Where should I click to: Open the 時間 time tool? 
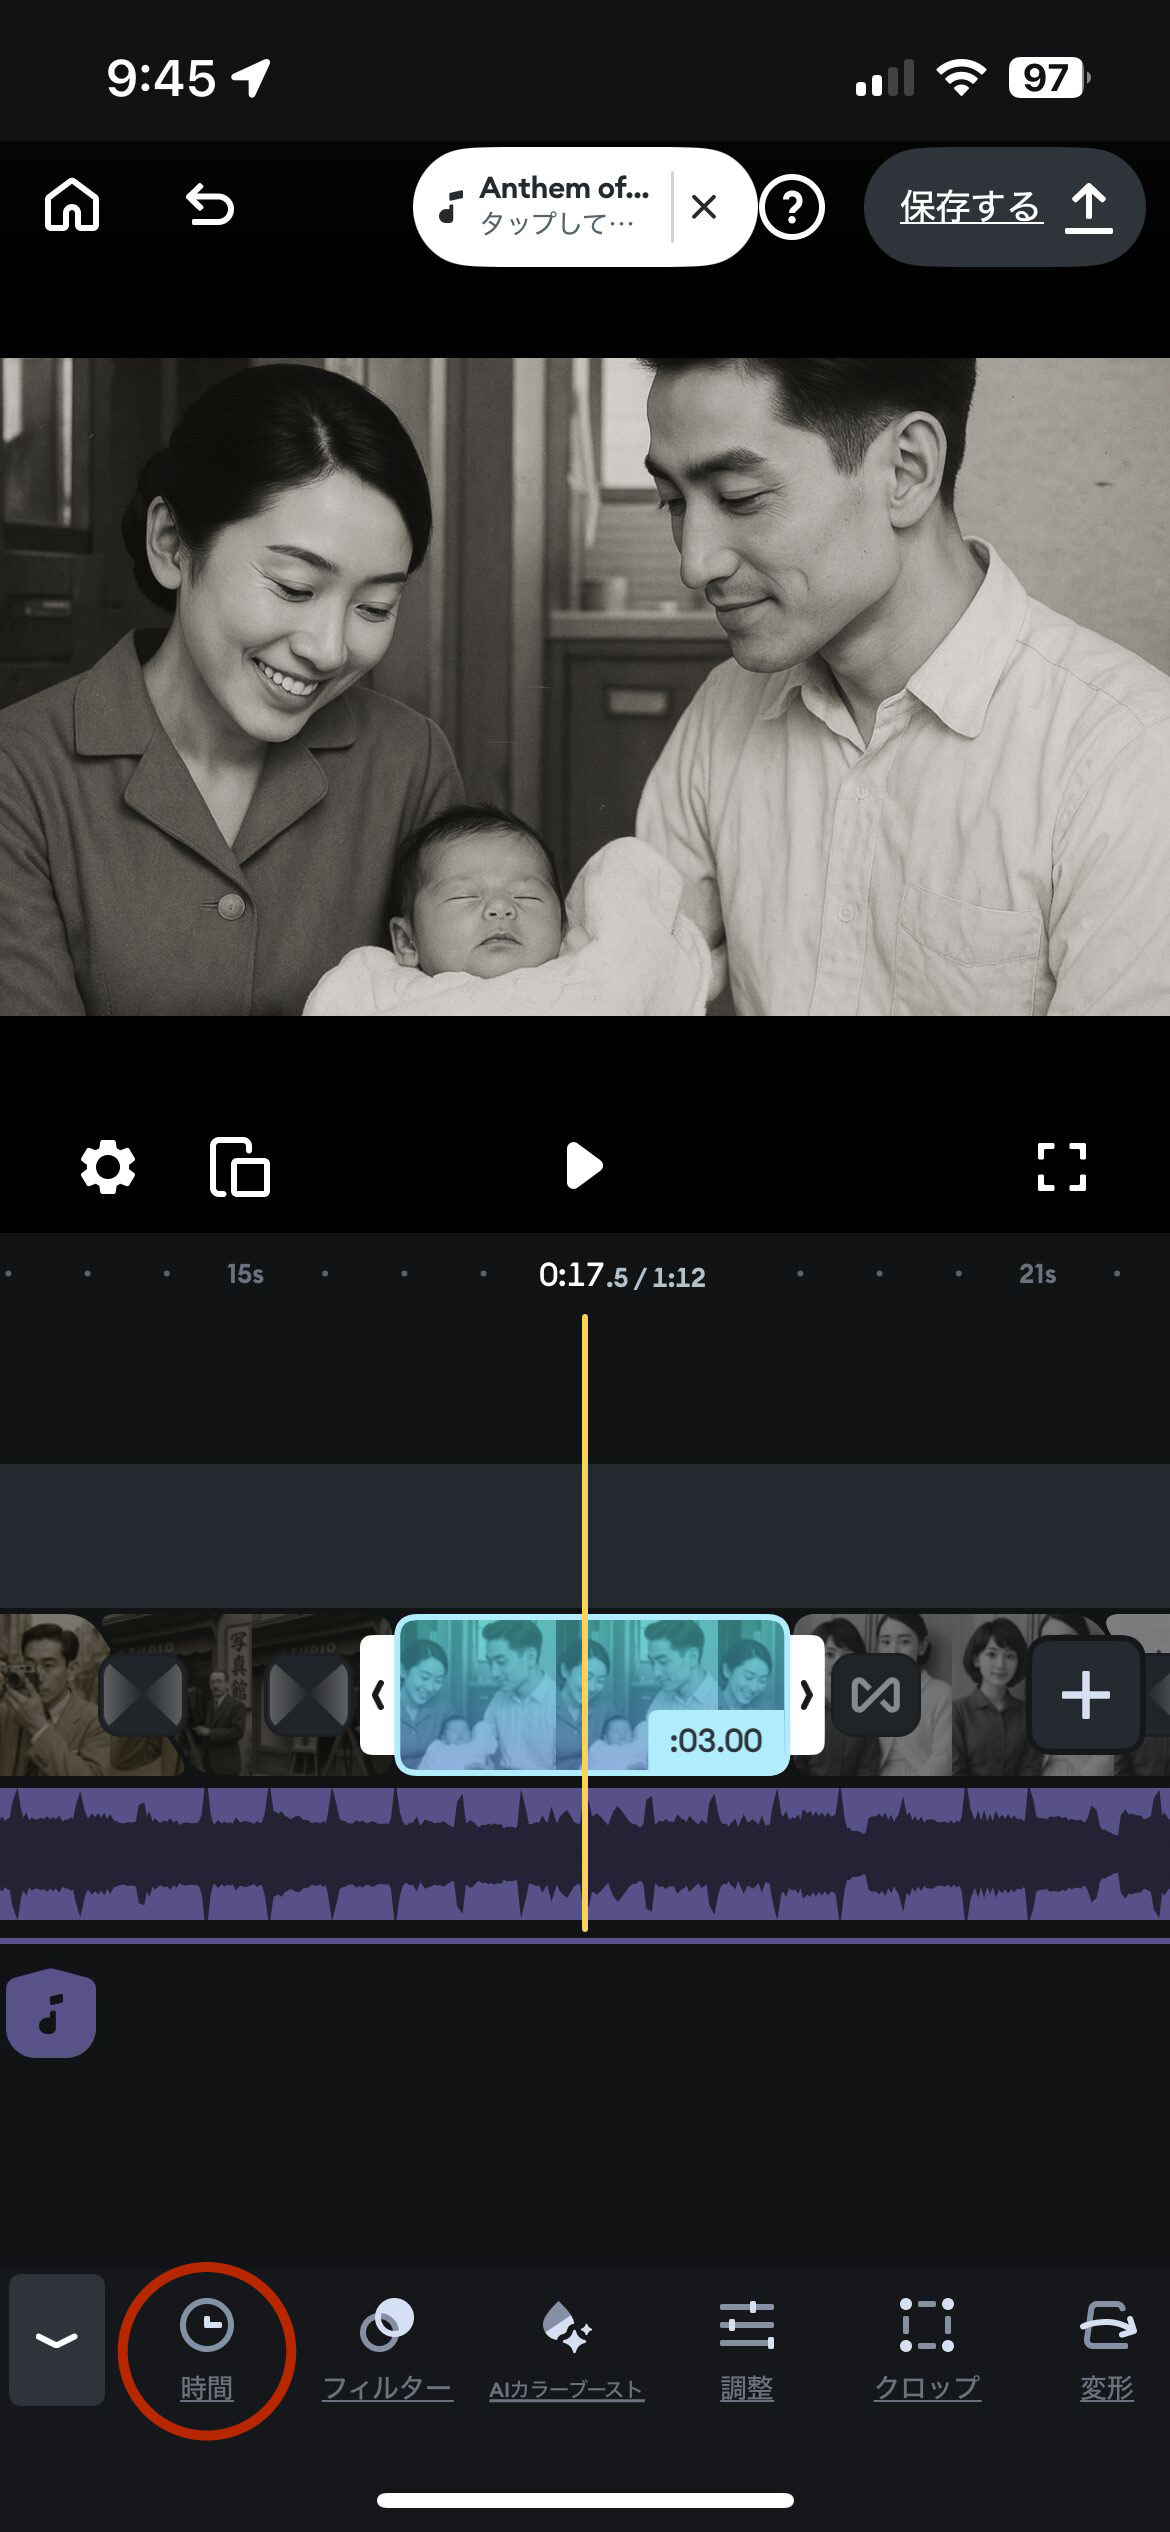click(207, 2350)
